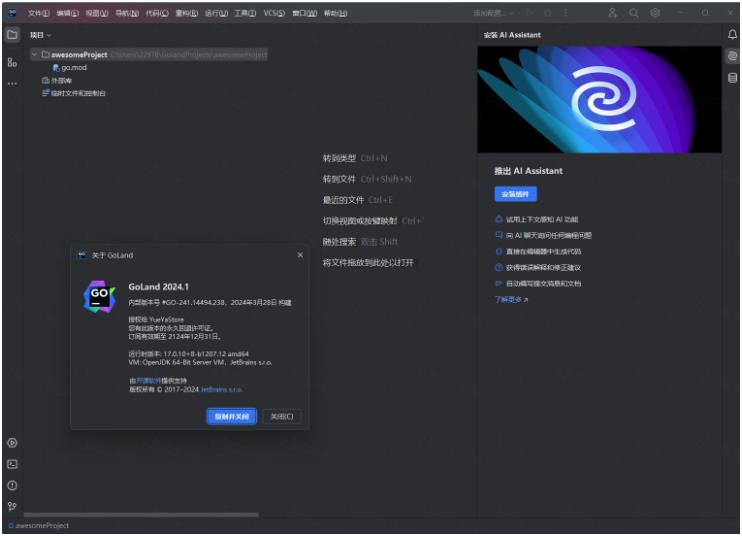Viewport: 742px width, 536px height.
Task: Click the 随处搜索 Shift hint
Action: (x=360, y=242)
